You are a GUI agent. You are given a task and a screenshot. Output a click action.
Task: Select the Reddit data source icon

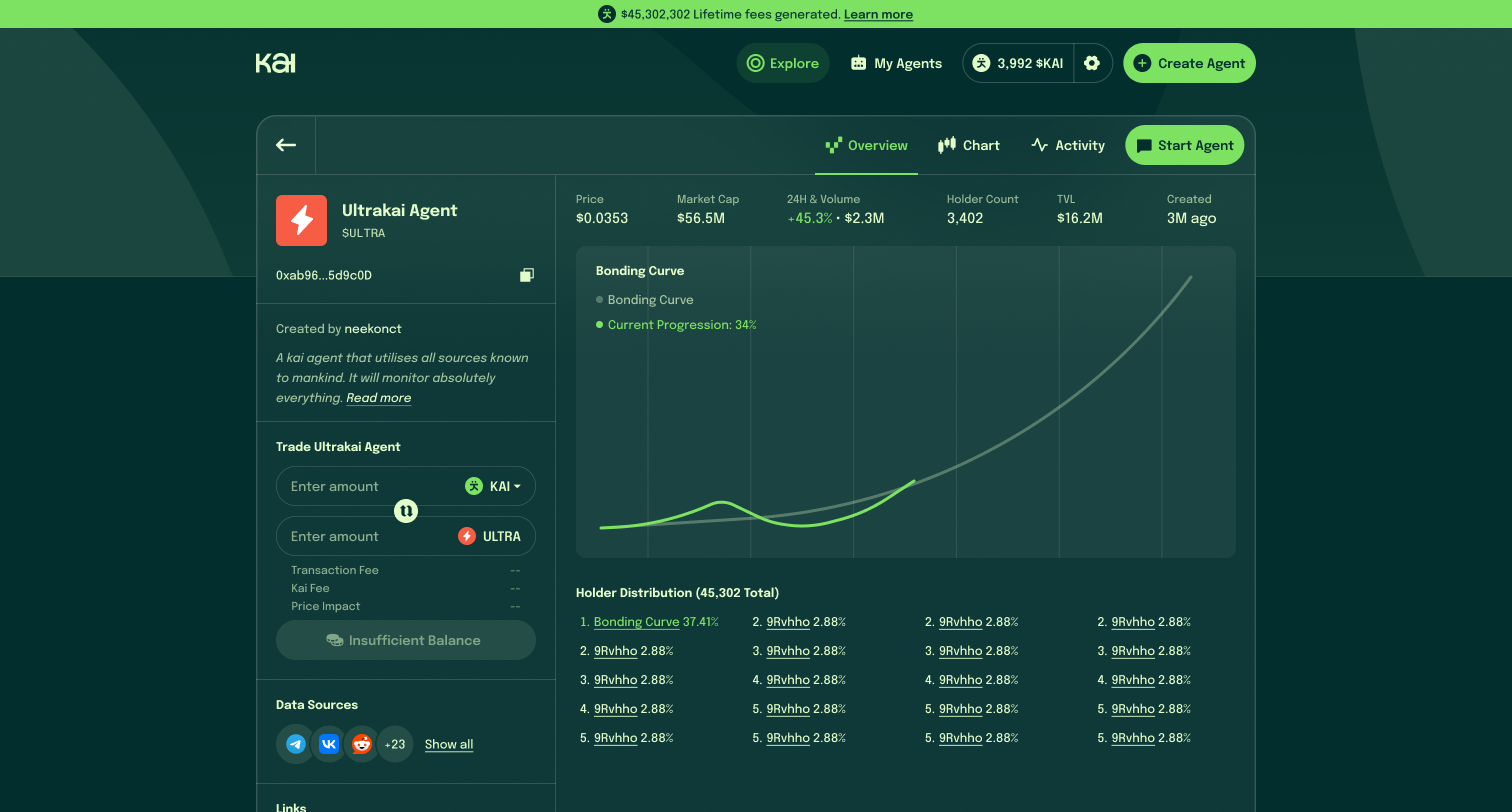(x=362, y=744)
